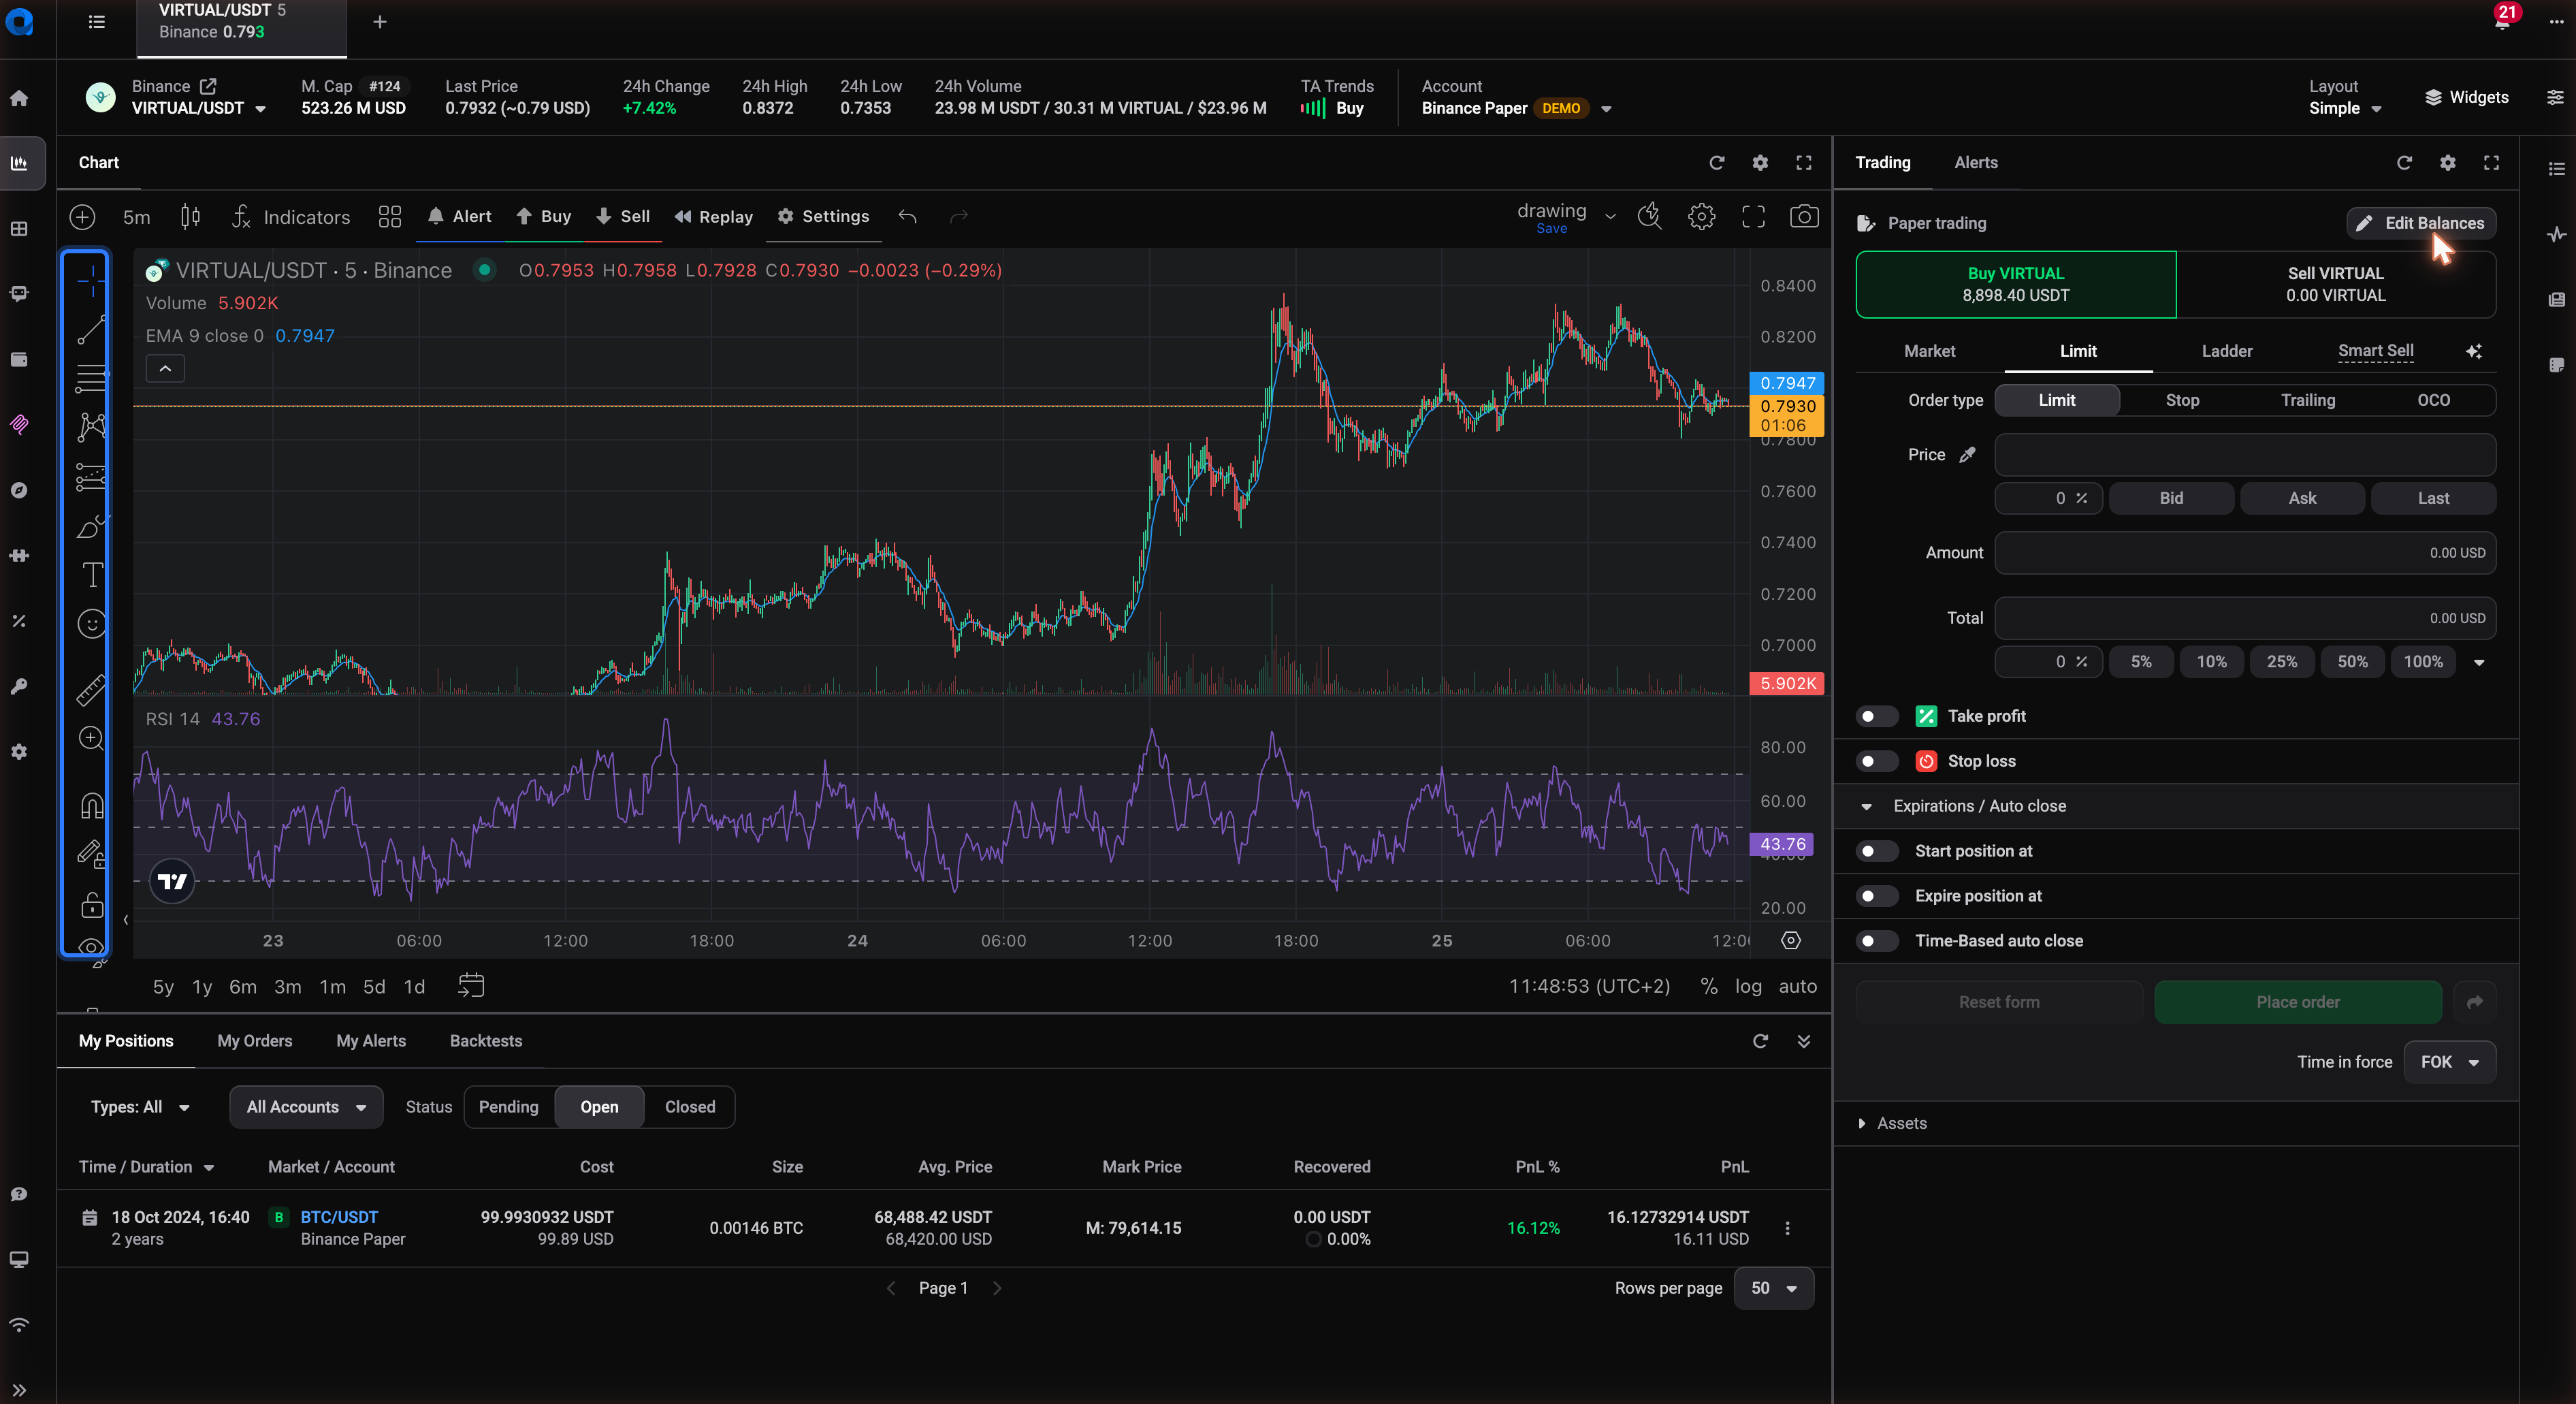Switch to the Alerts tab
Screen dimensions: 2576x1404
1976,163
